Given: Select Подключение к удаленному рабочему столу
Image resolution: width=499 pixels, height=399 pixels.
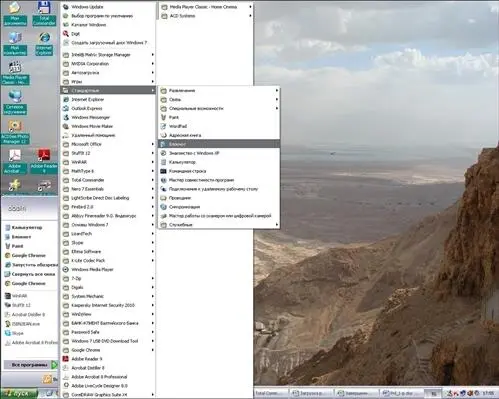Looking at the screenshot, I should [219, 189].
